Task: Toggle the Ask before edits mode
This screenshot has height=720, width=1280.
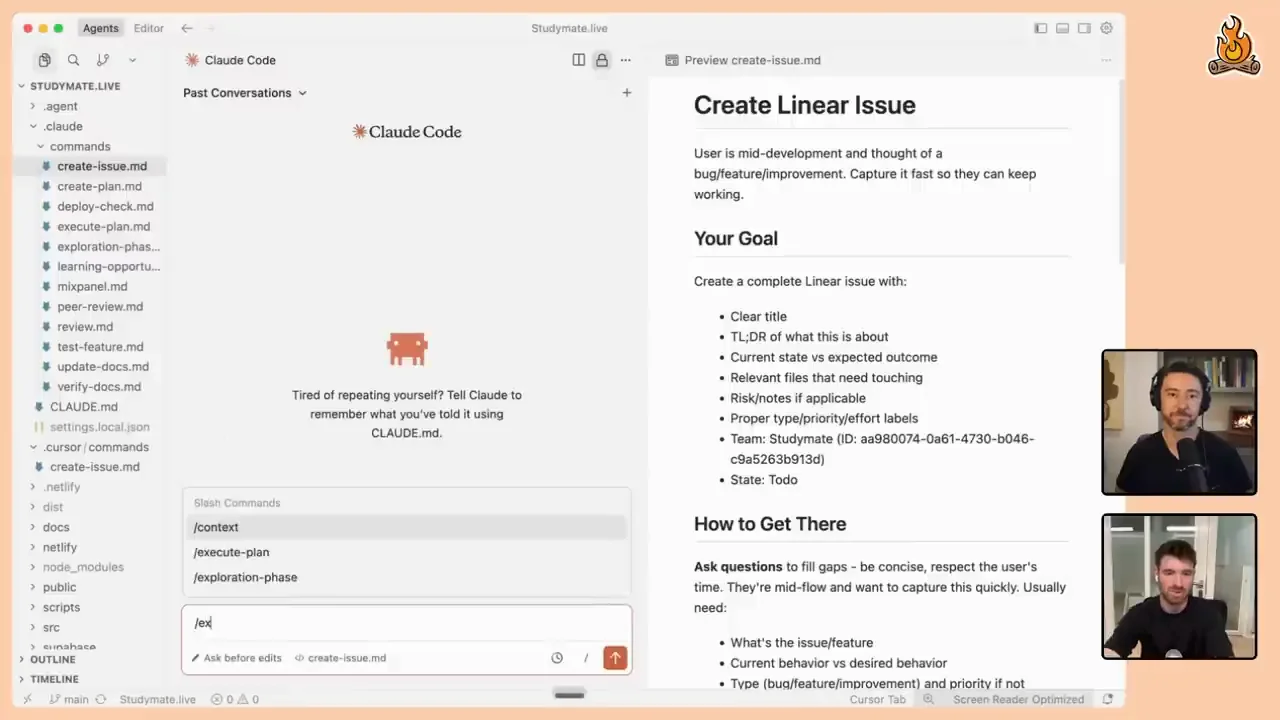Action: 237,658
